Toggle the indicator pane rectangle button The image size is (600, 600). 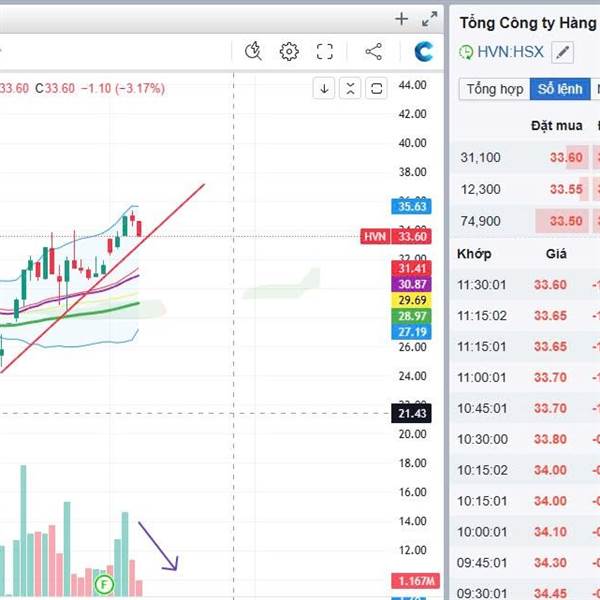click(x=376, y=89)
